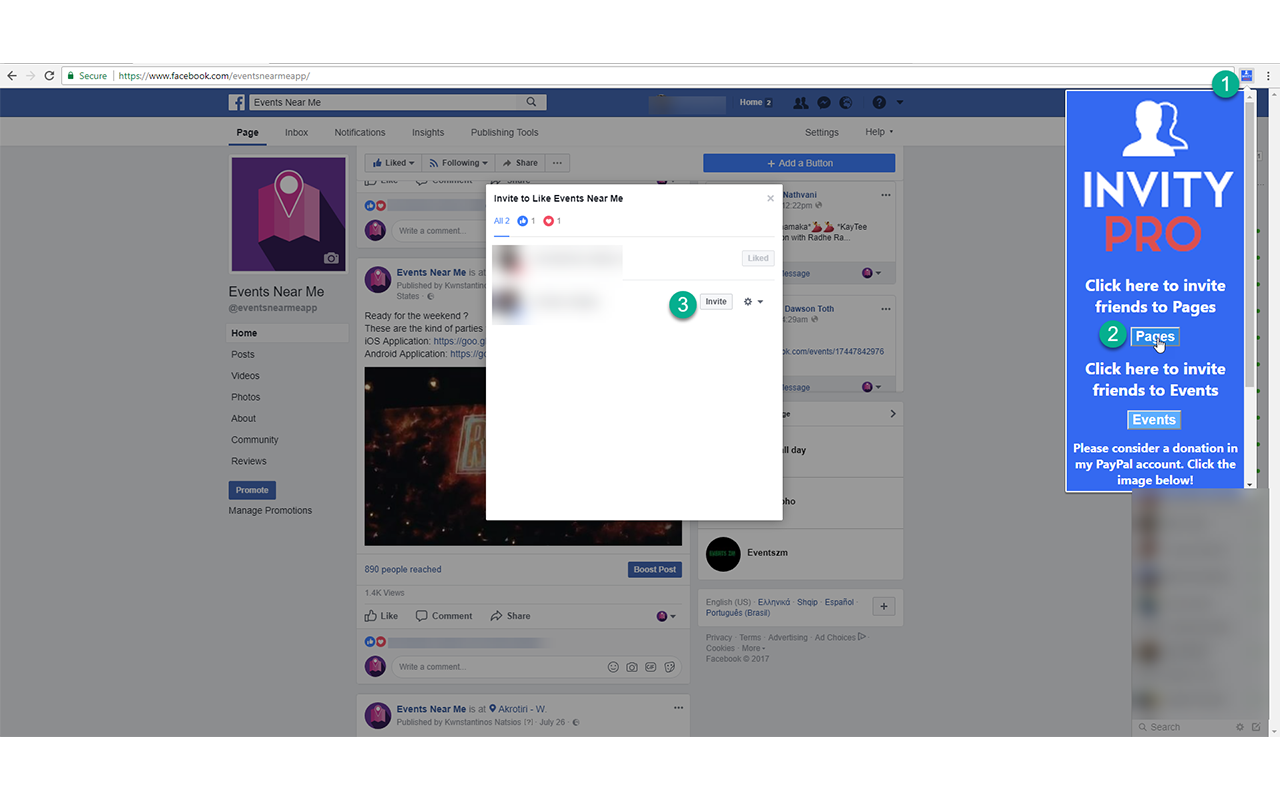The width and height of the screenshot is (1280, 800).
Task: Invite the friend via the Invite button
Action: (716, 301)
